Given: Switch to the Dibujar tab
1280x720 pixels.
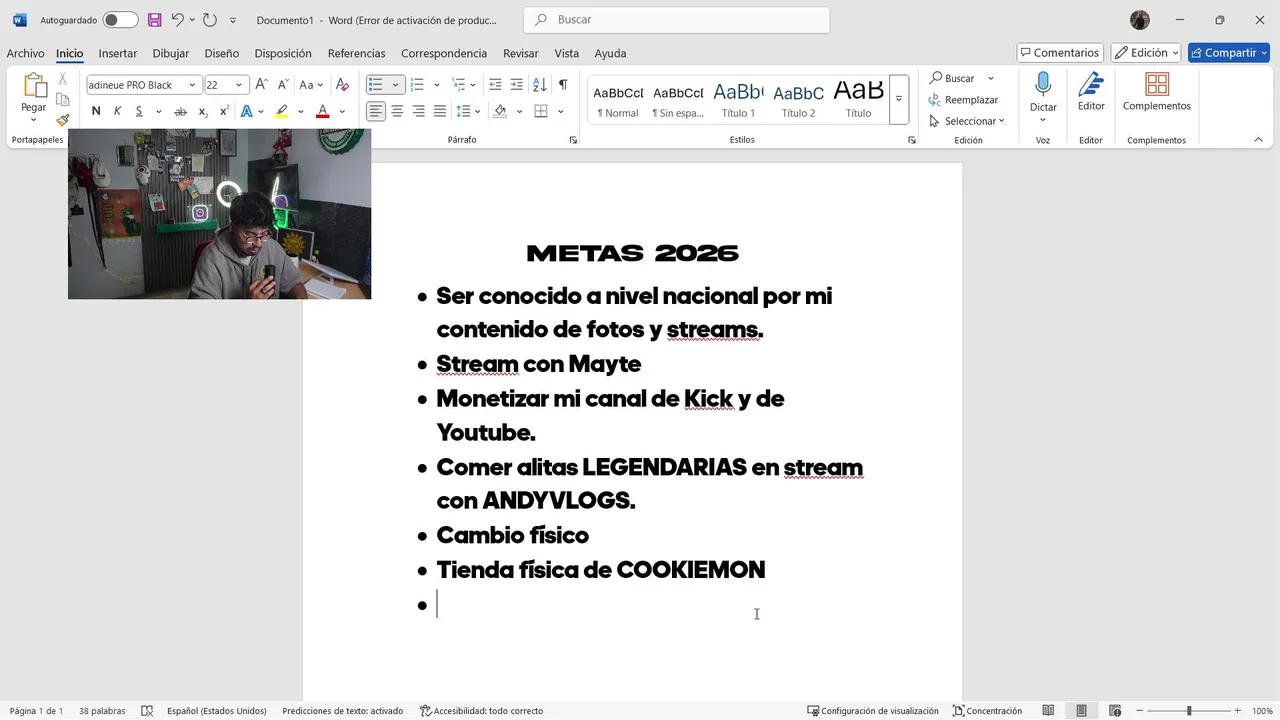Looking at the screenshot, I should click(x=171, y=53).
